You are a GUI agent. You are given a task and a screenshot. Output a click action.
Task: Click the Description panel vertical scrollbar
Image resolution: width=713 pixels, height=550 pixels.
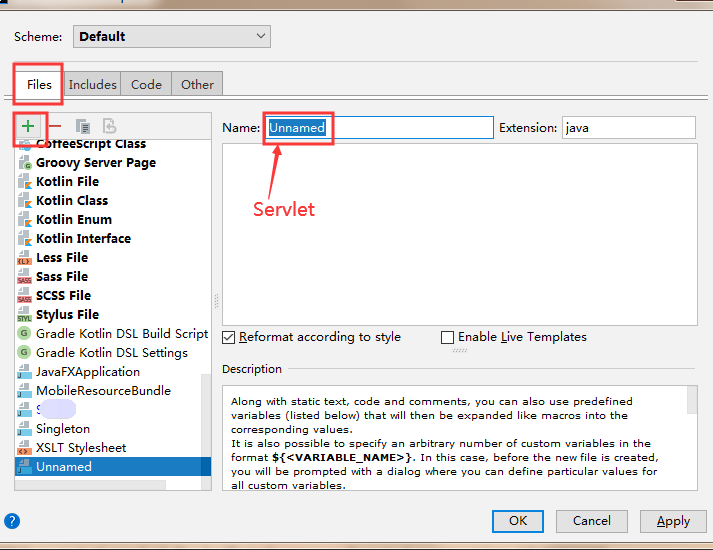(x=692, y=400)
